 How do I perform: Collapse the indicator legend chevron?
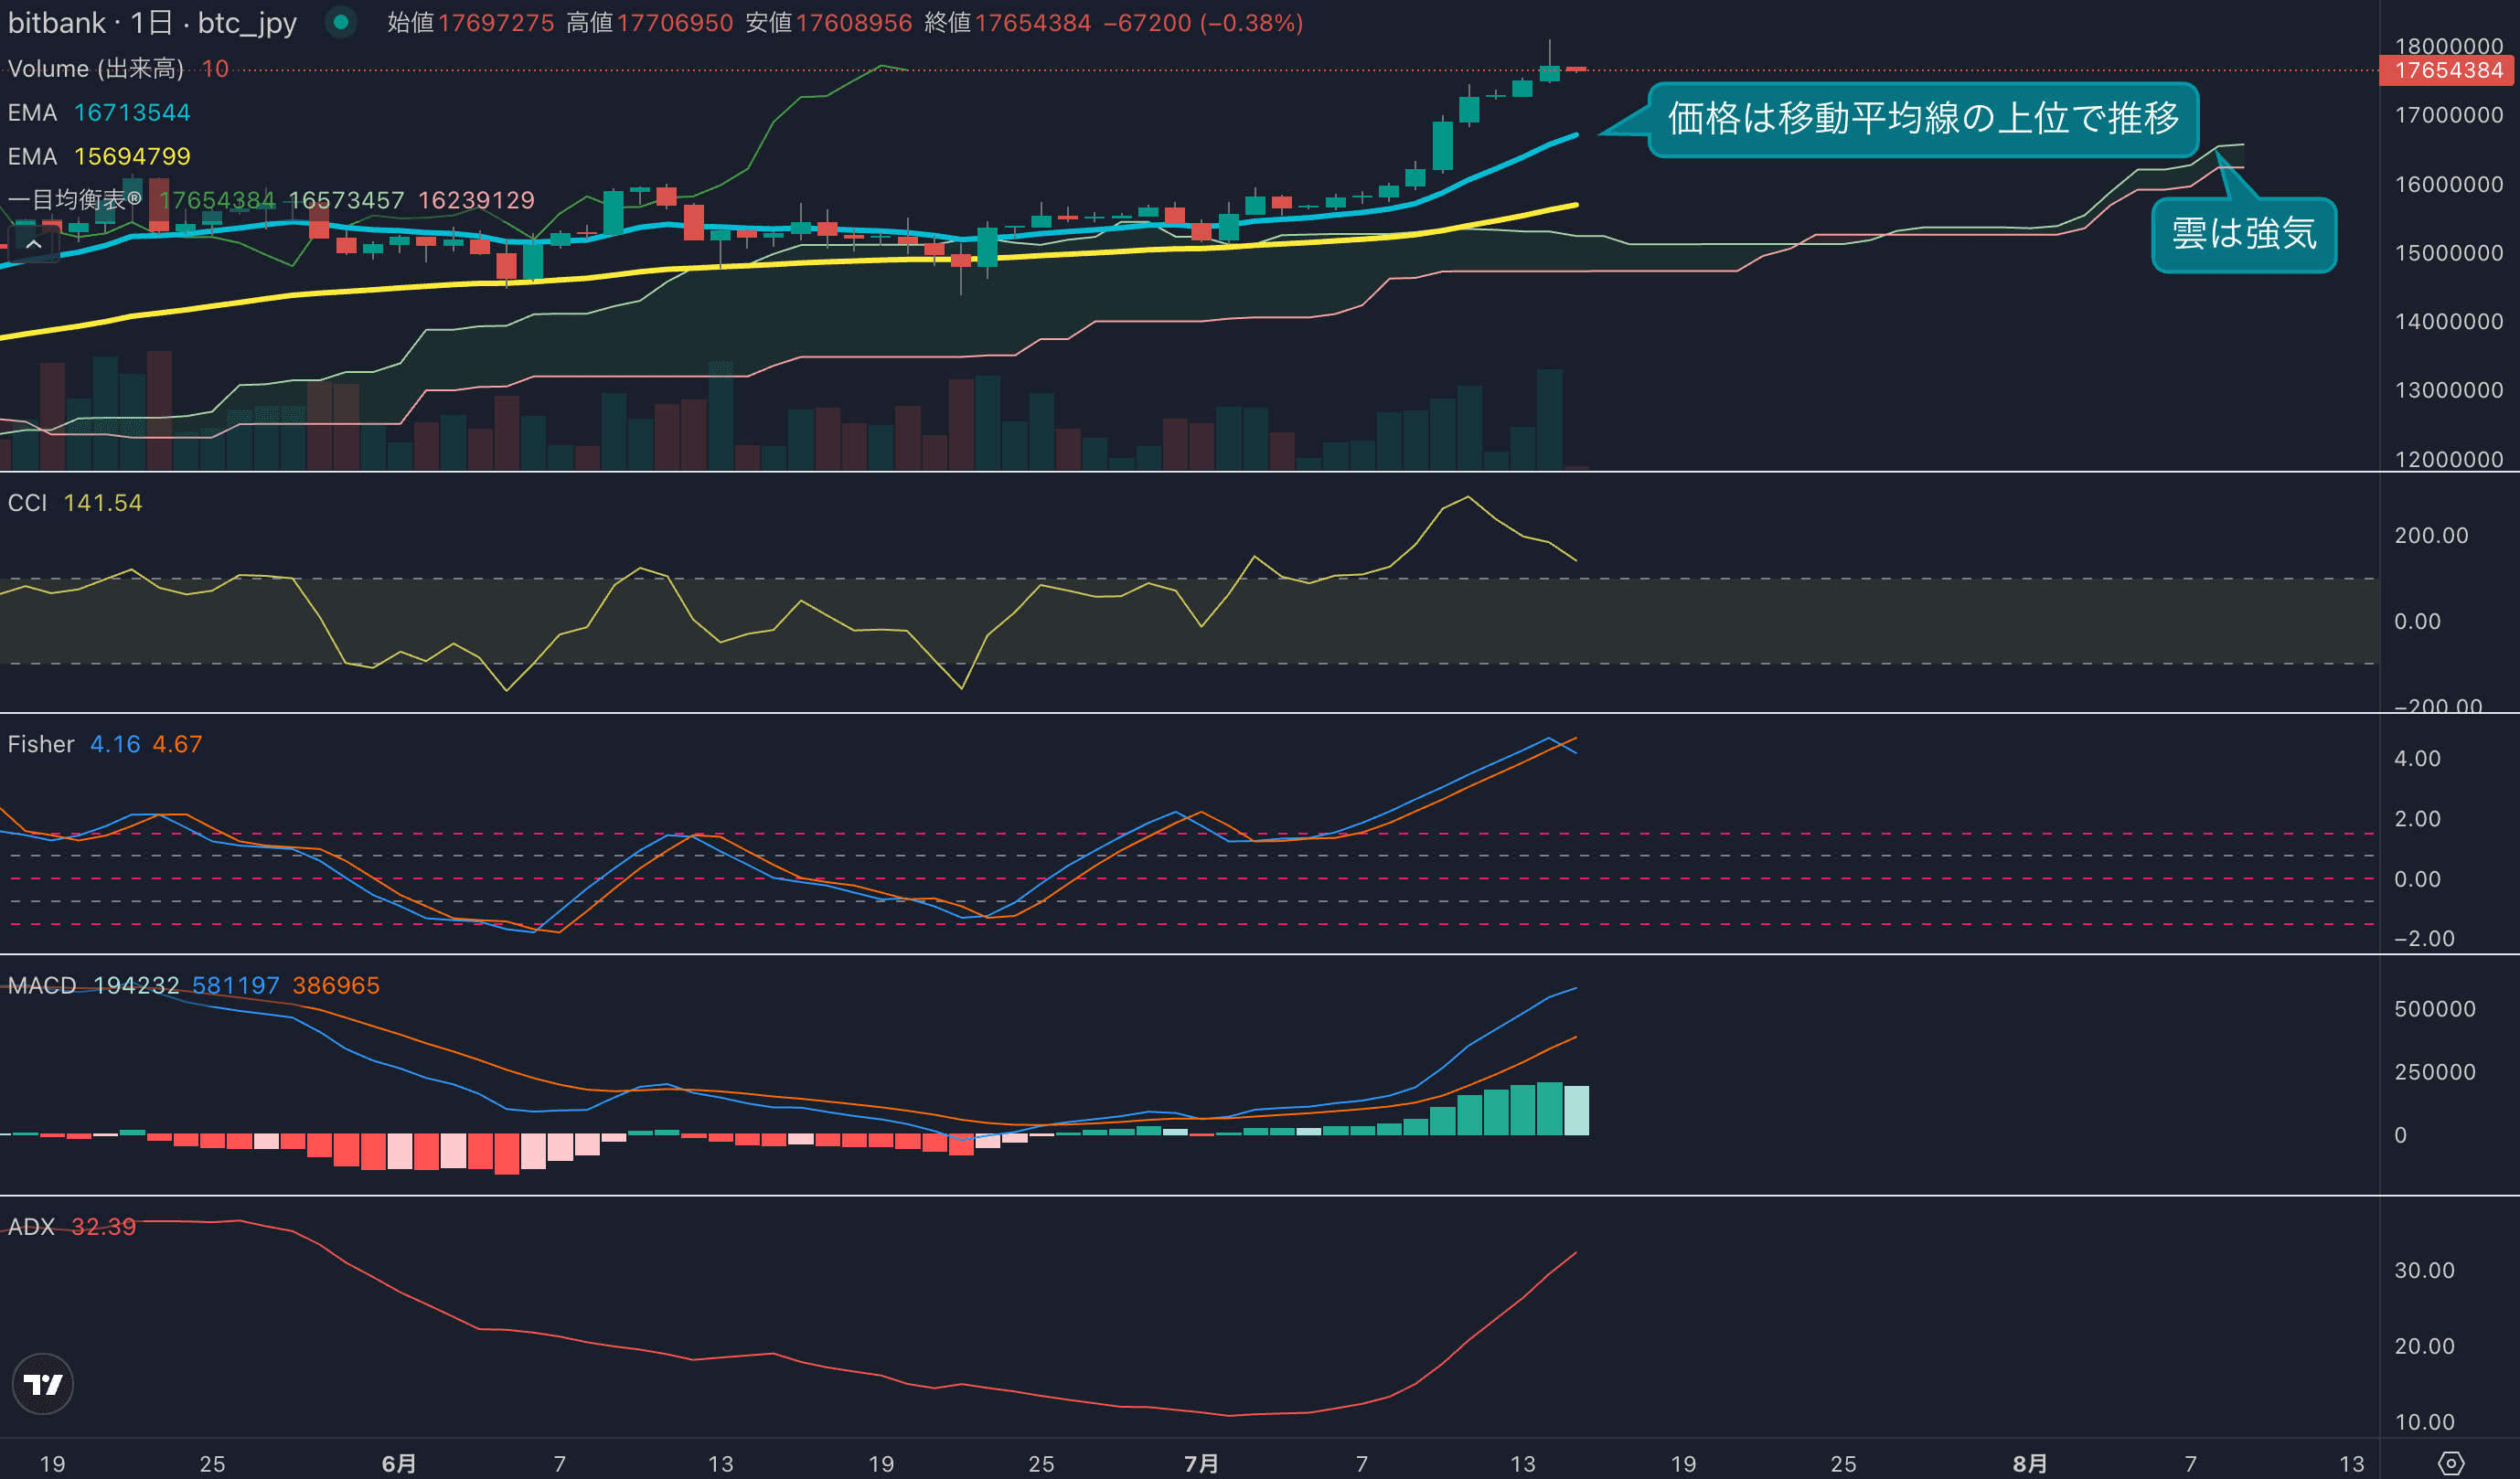[33, 244]
